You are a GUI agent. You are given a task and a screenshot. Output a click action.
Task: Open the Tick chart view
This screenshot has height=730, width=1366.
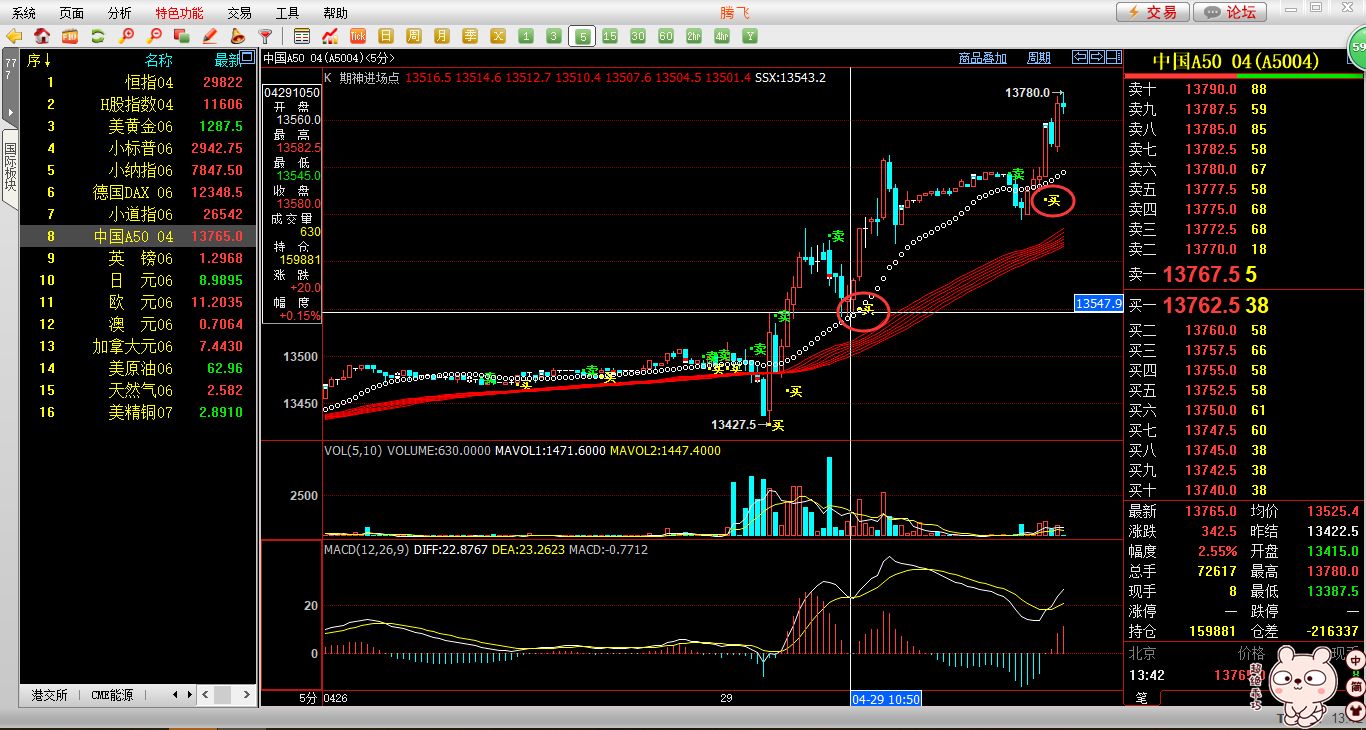click(x=357, y=36)
